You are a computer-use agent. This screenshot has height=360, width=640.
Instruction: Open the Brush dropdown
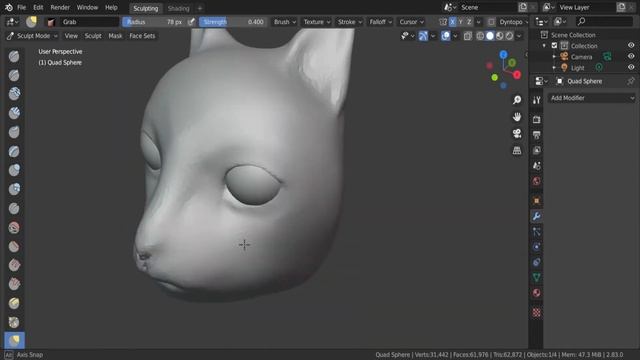tap(284, 22)
